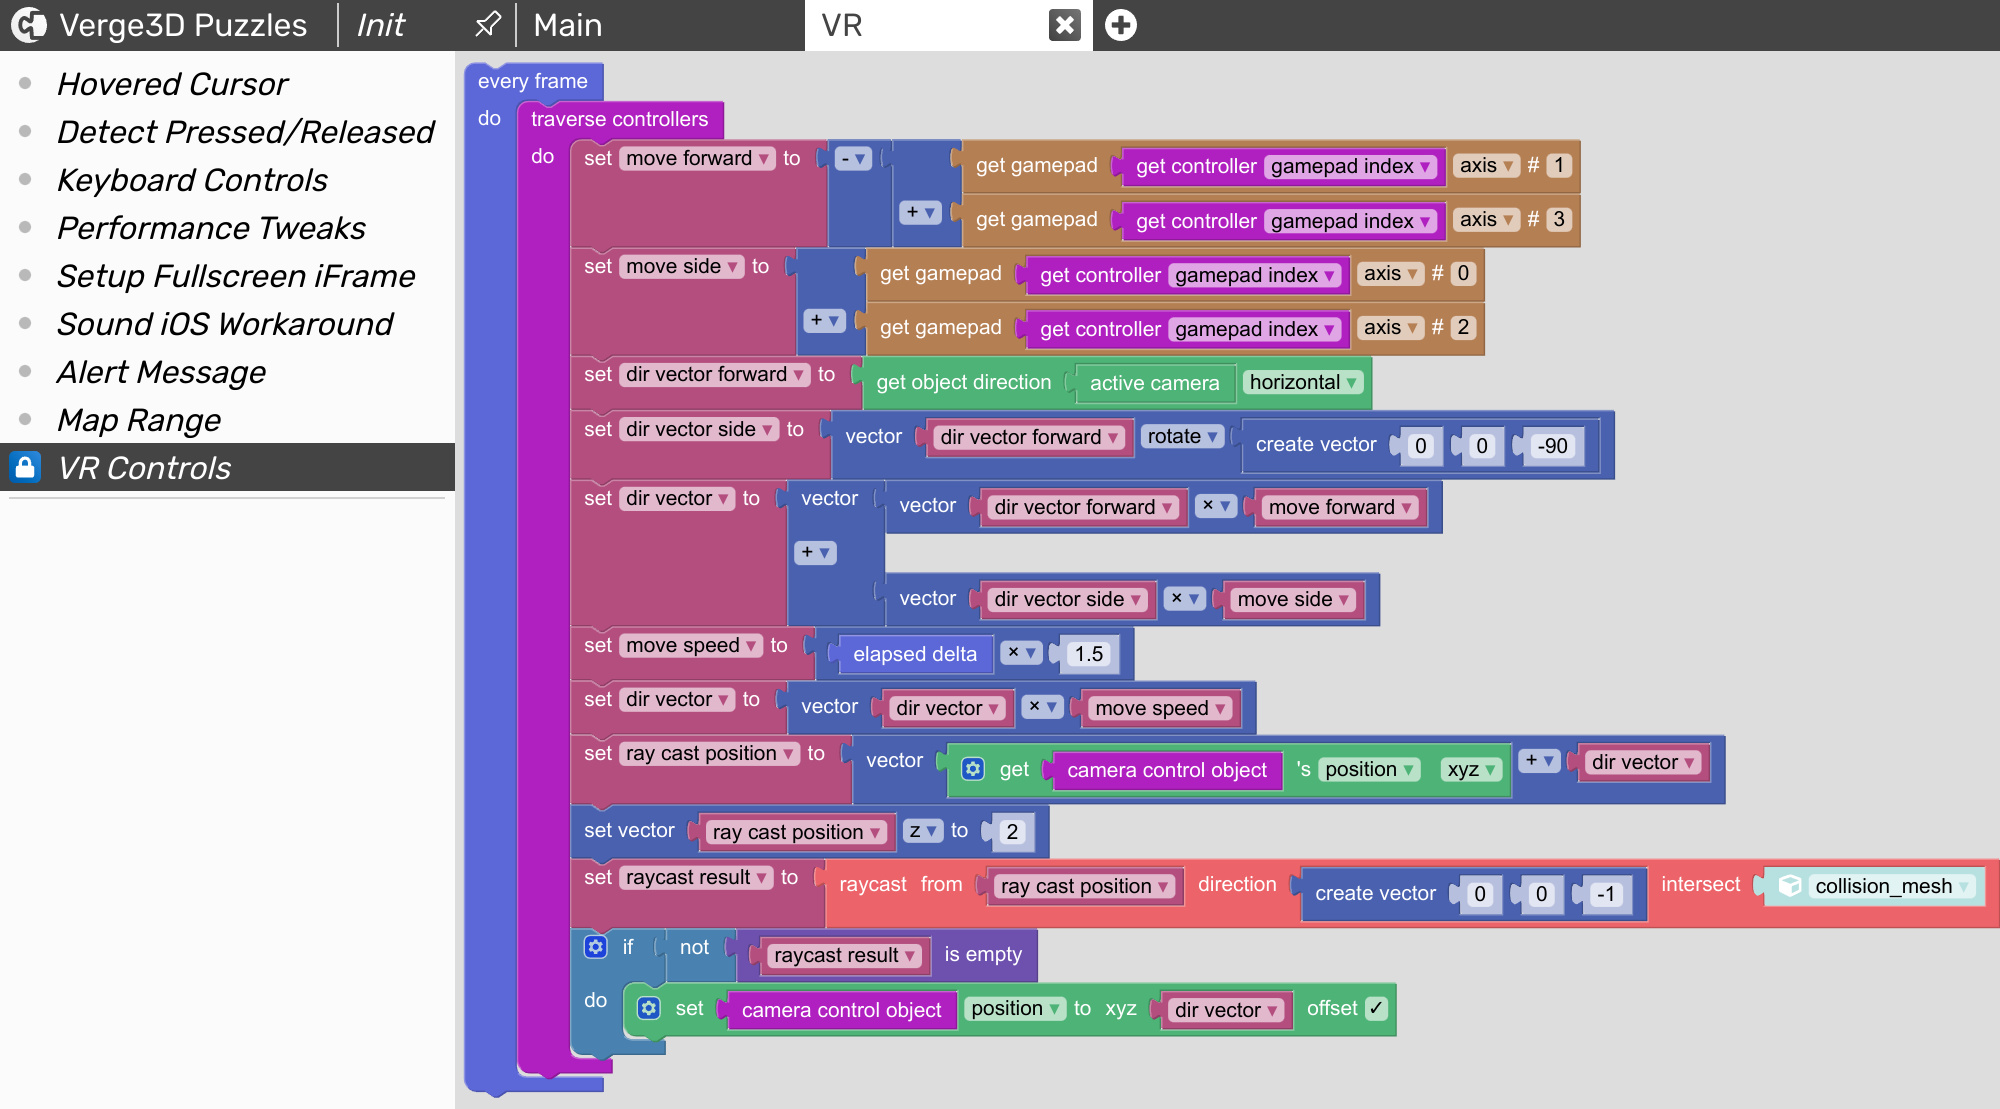Select the 'traverse controllers' block
This screenshot has width=2000, height=1109.
[x=620, y=119]
